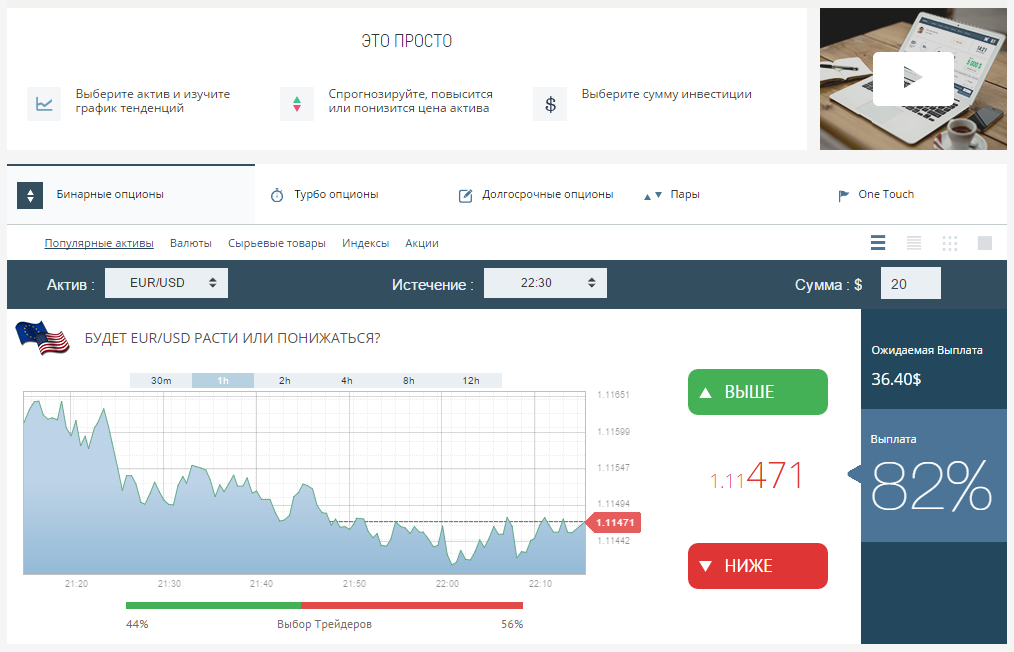Switch to compact list view icon
1014x652 pixels.
pyautogui.click(x=913, y=243)
